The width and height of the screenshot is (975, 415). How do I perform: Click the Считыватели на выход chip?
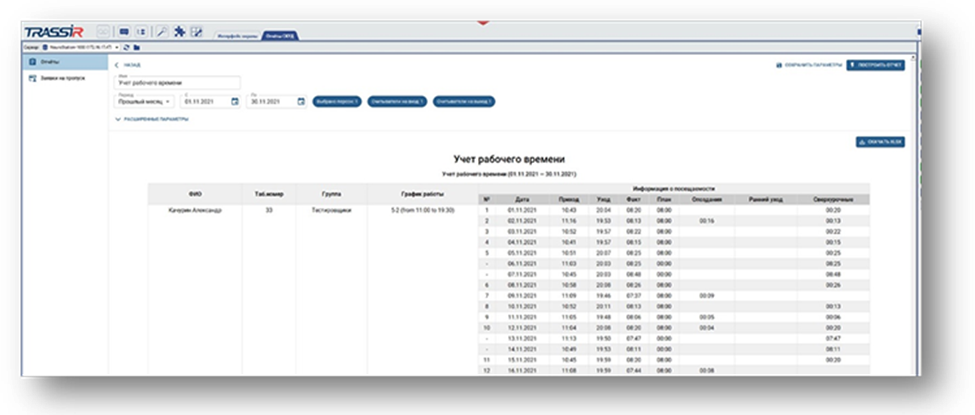pyautogui.click(x=464, y=101)
